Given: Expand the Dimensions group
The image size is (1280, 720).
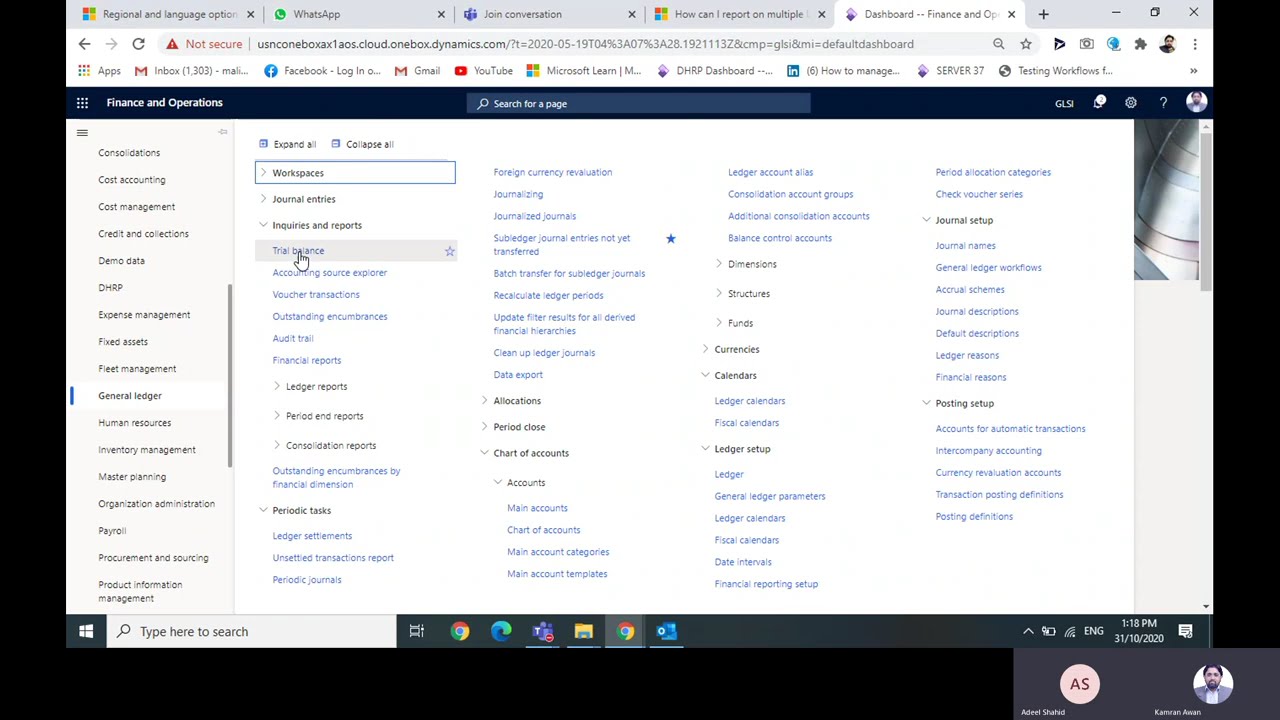Looking at the screenshot, I should coord(719,264).
